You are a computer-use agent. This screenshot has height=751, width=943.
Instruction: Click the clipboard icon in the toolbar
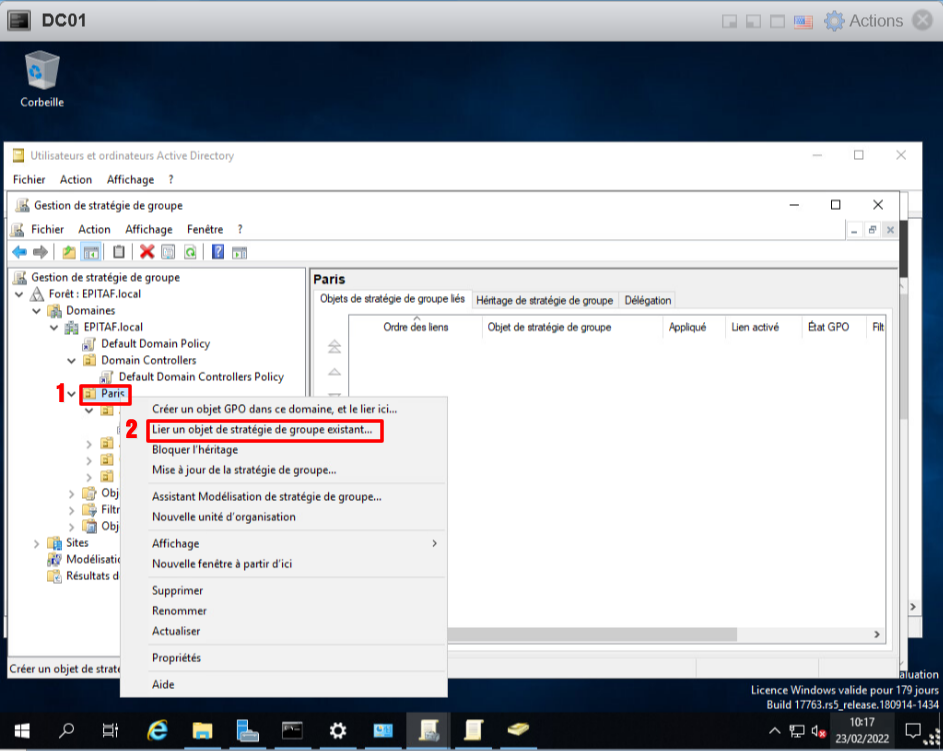[x=119, y=252]
